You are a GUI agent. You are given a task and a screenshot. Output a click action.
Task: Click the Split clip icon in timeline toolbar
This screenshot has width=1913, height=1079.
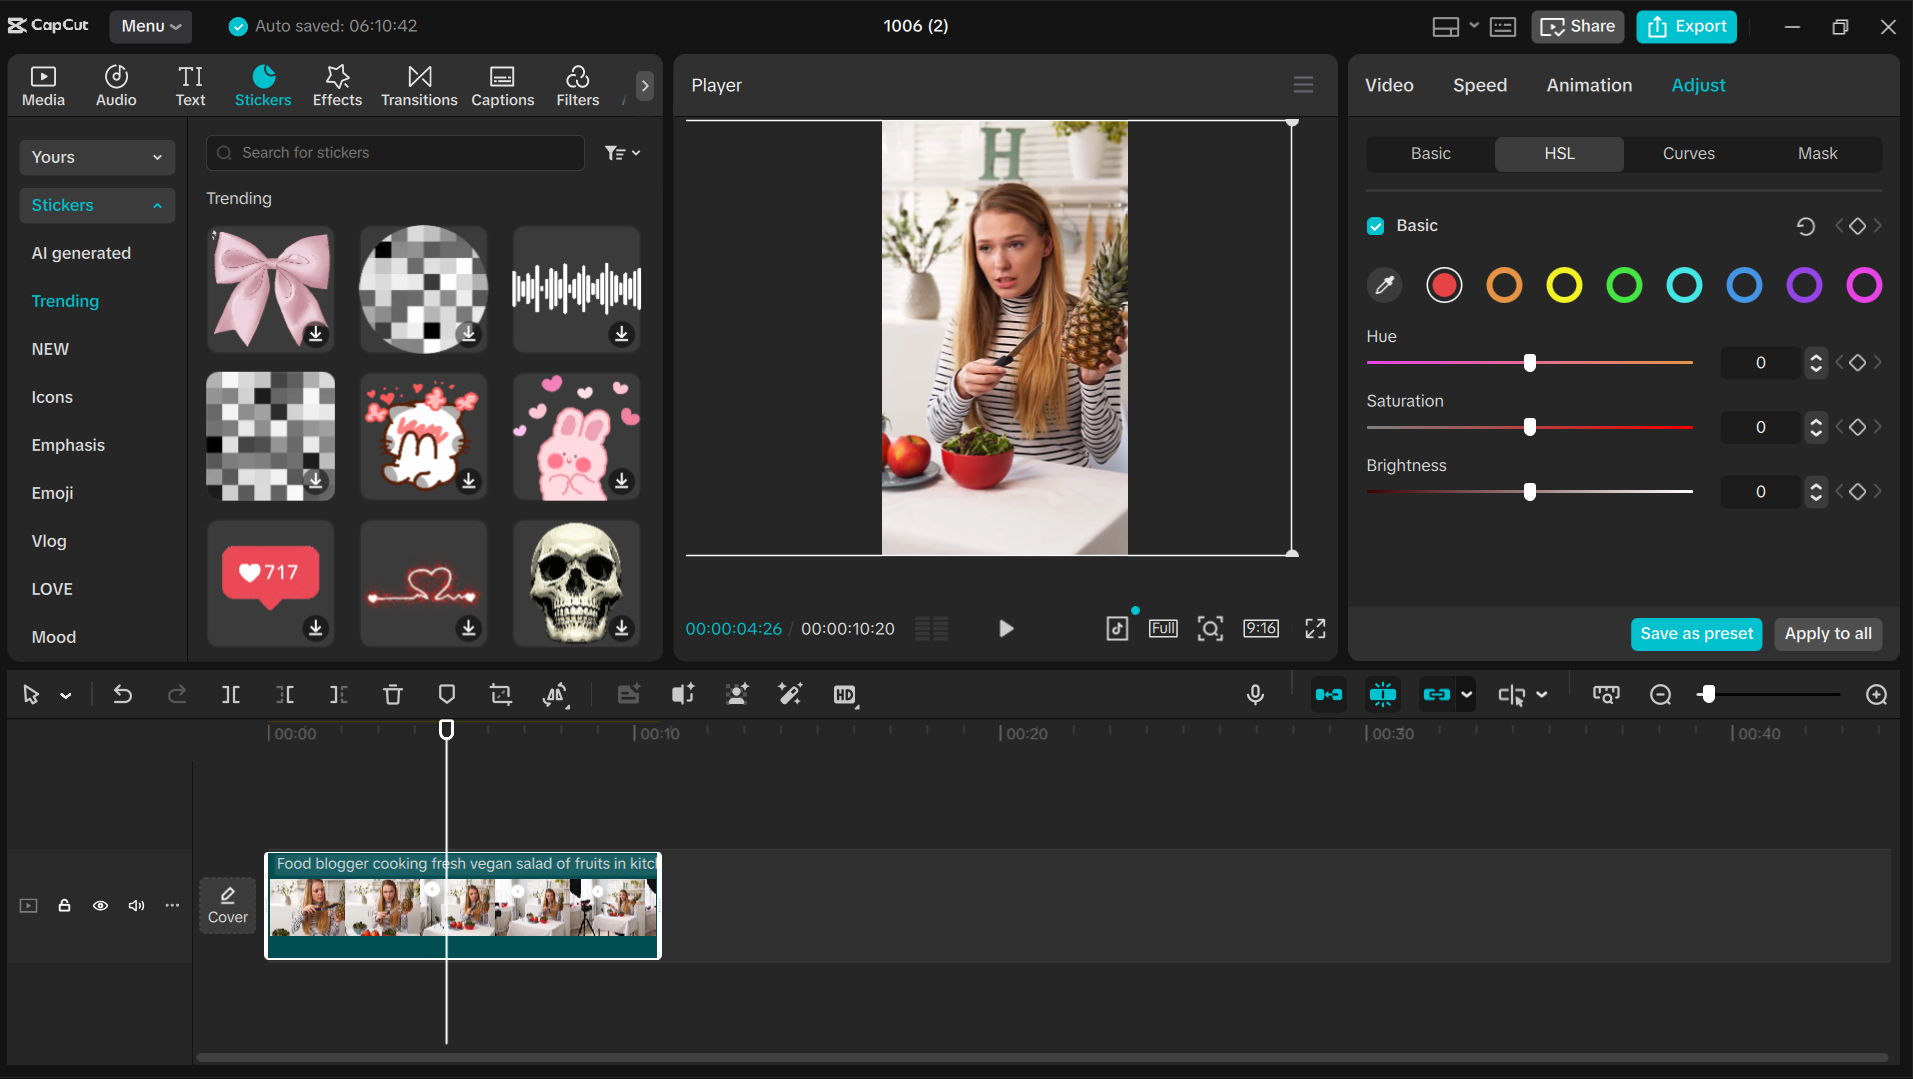pyautogui.click(x=230, y=694)
